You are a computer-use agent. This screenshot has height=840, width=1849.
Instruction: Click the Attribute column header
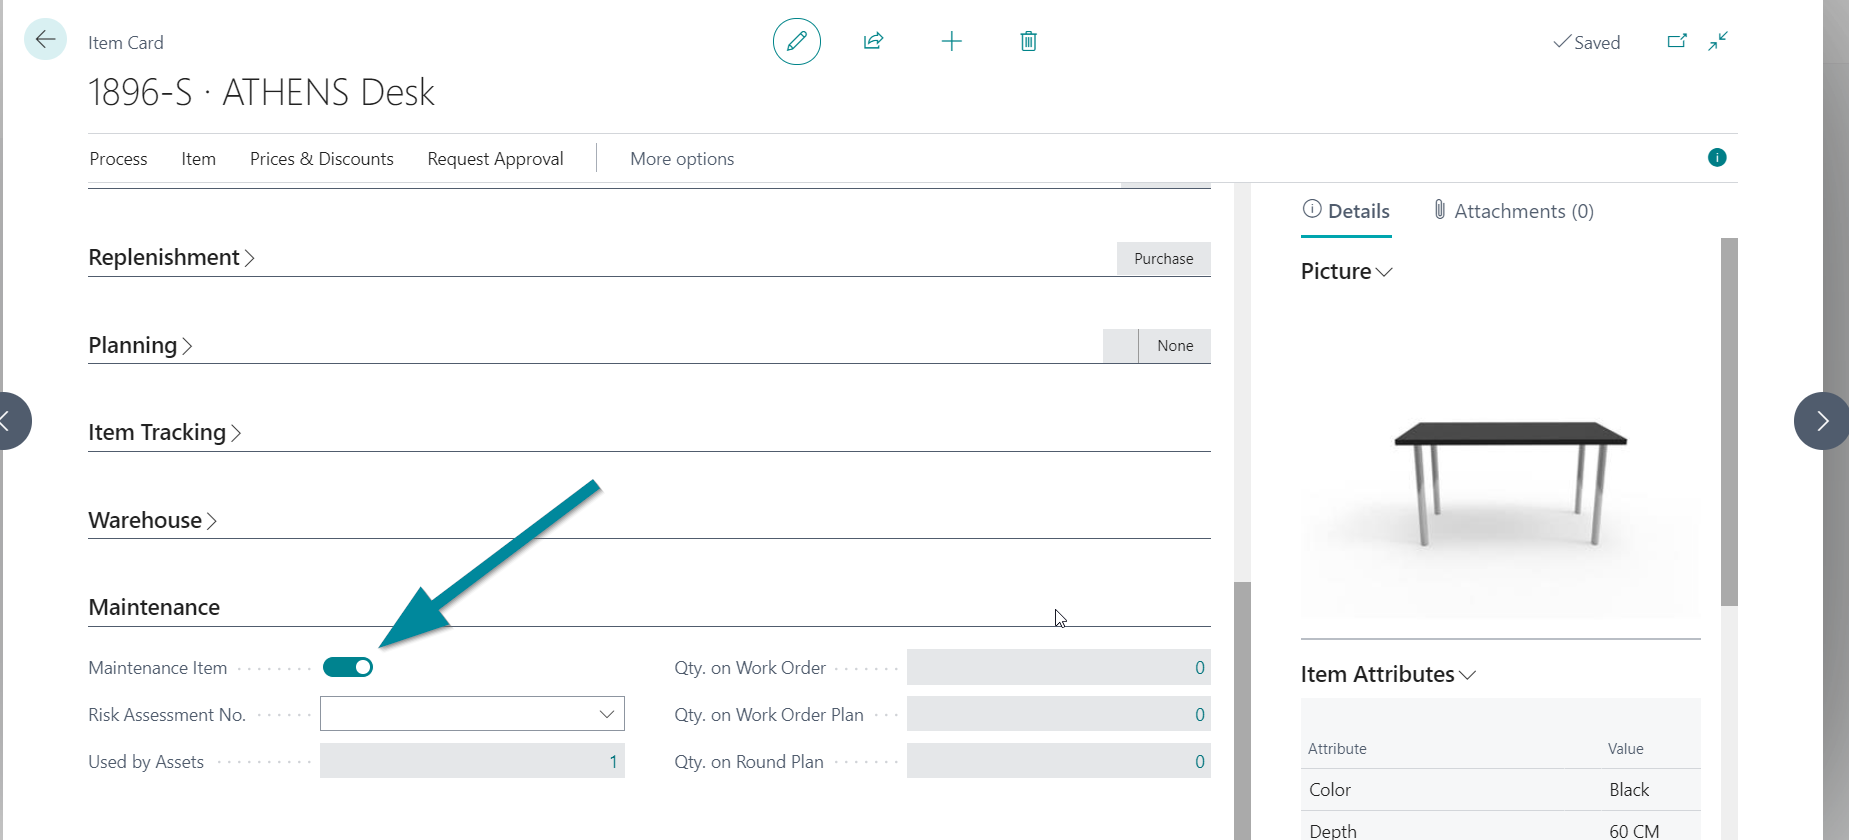click(1337, 748)
